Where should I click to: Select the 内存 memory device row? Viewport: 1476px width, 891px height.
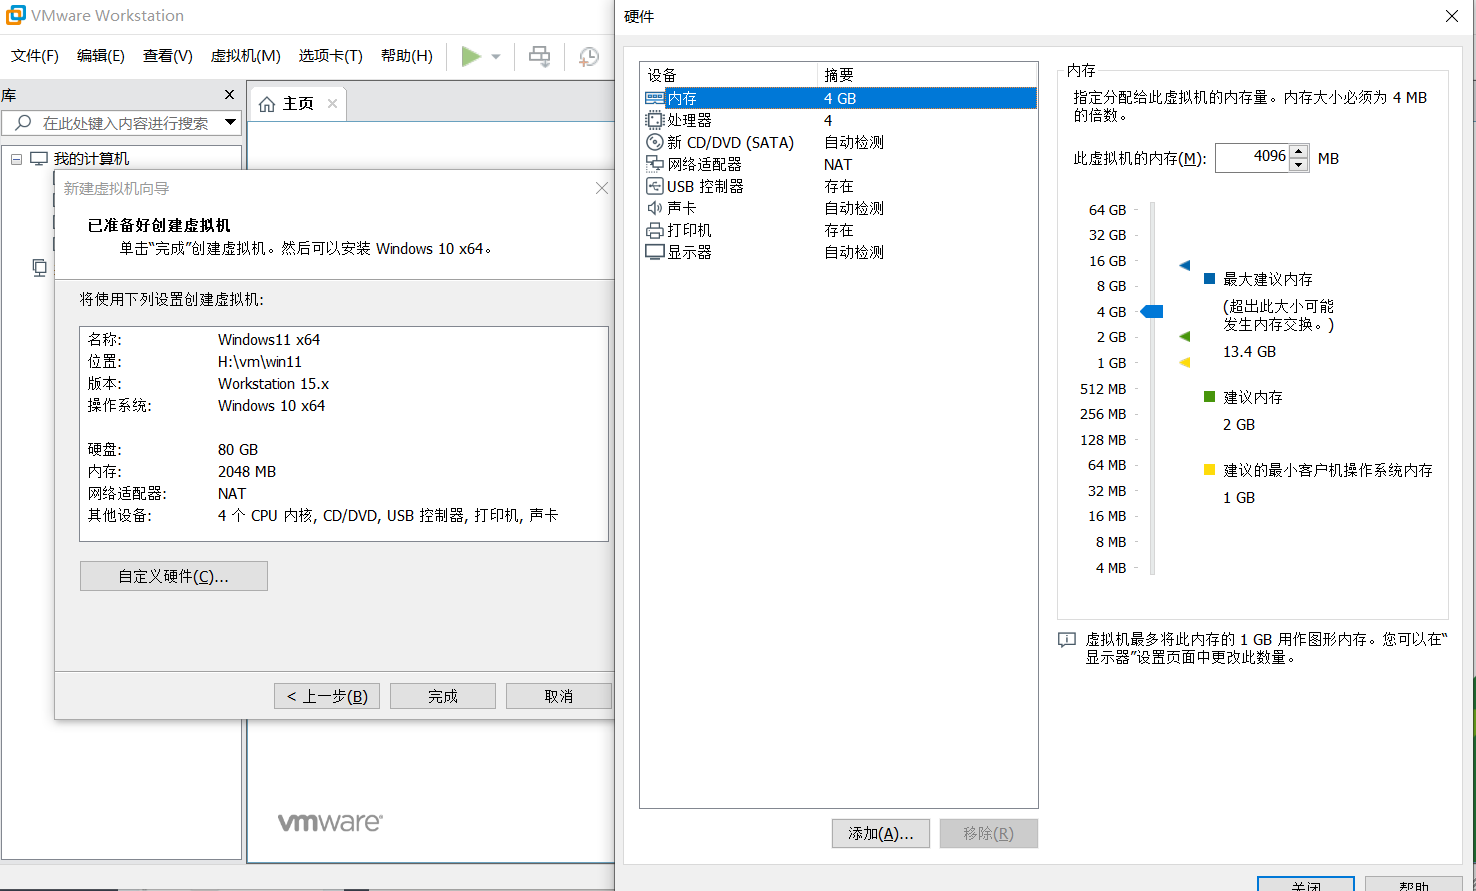click(x=840, y=98)
